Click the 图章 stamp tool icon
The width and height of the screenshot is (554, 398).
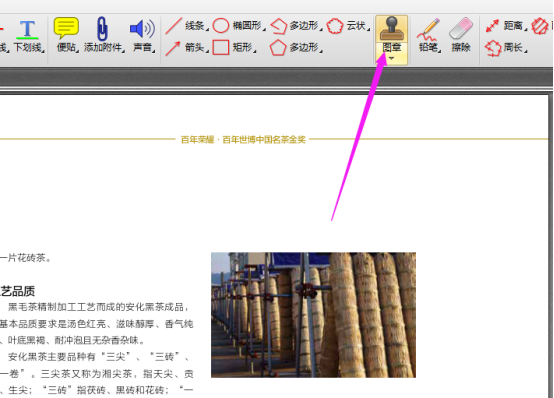[391, 29]
